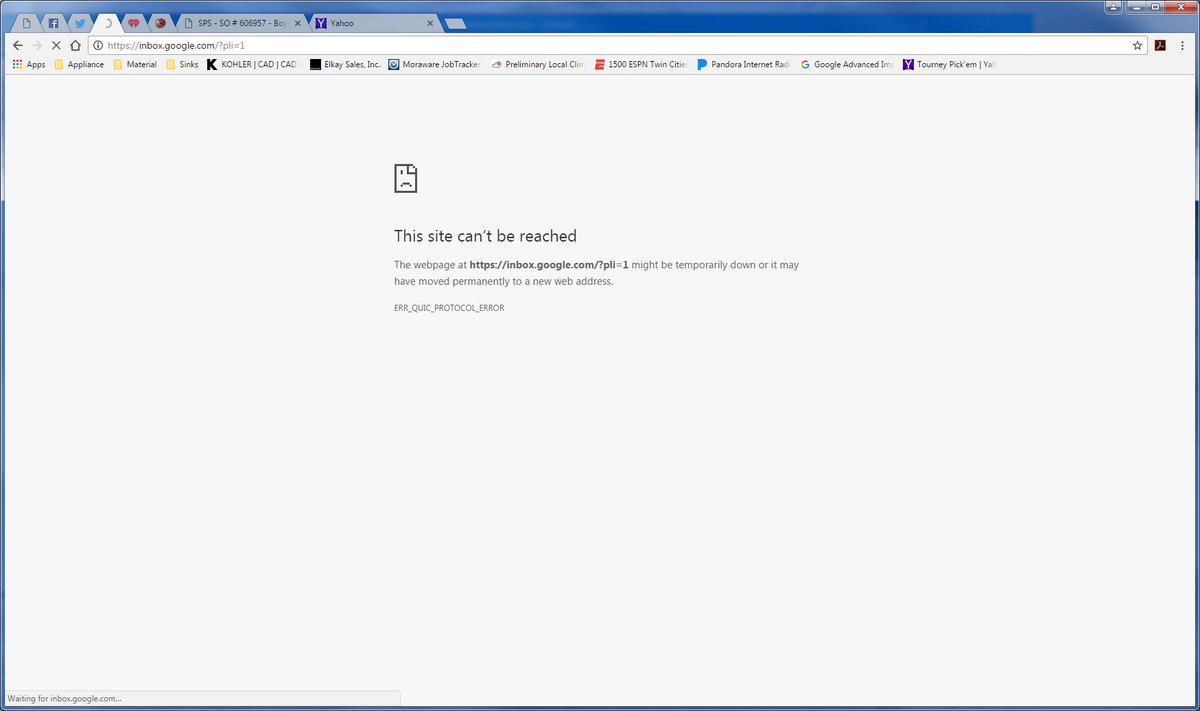
Task: Click the sad page error icon
Action: click(405, 179)
